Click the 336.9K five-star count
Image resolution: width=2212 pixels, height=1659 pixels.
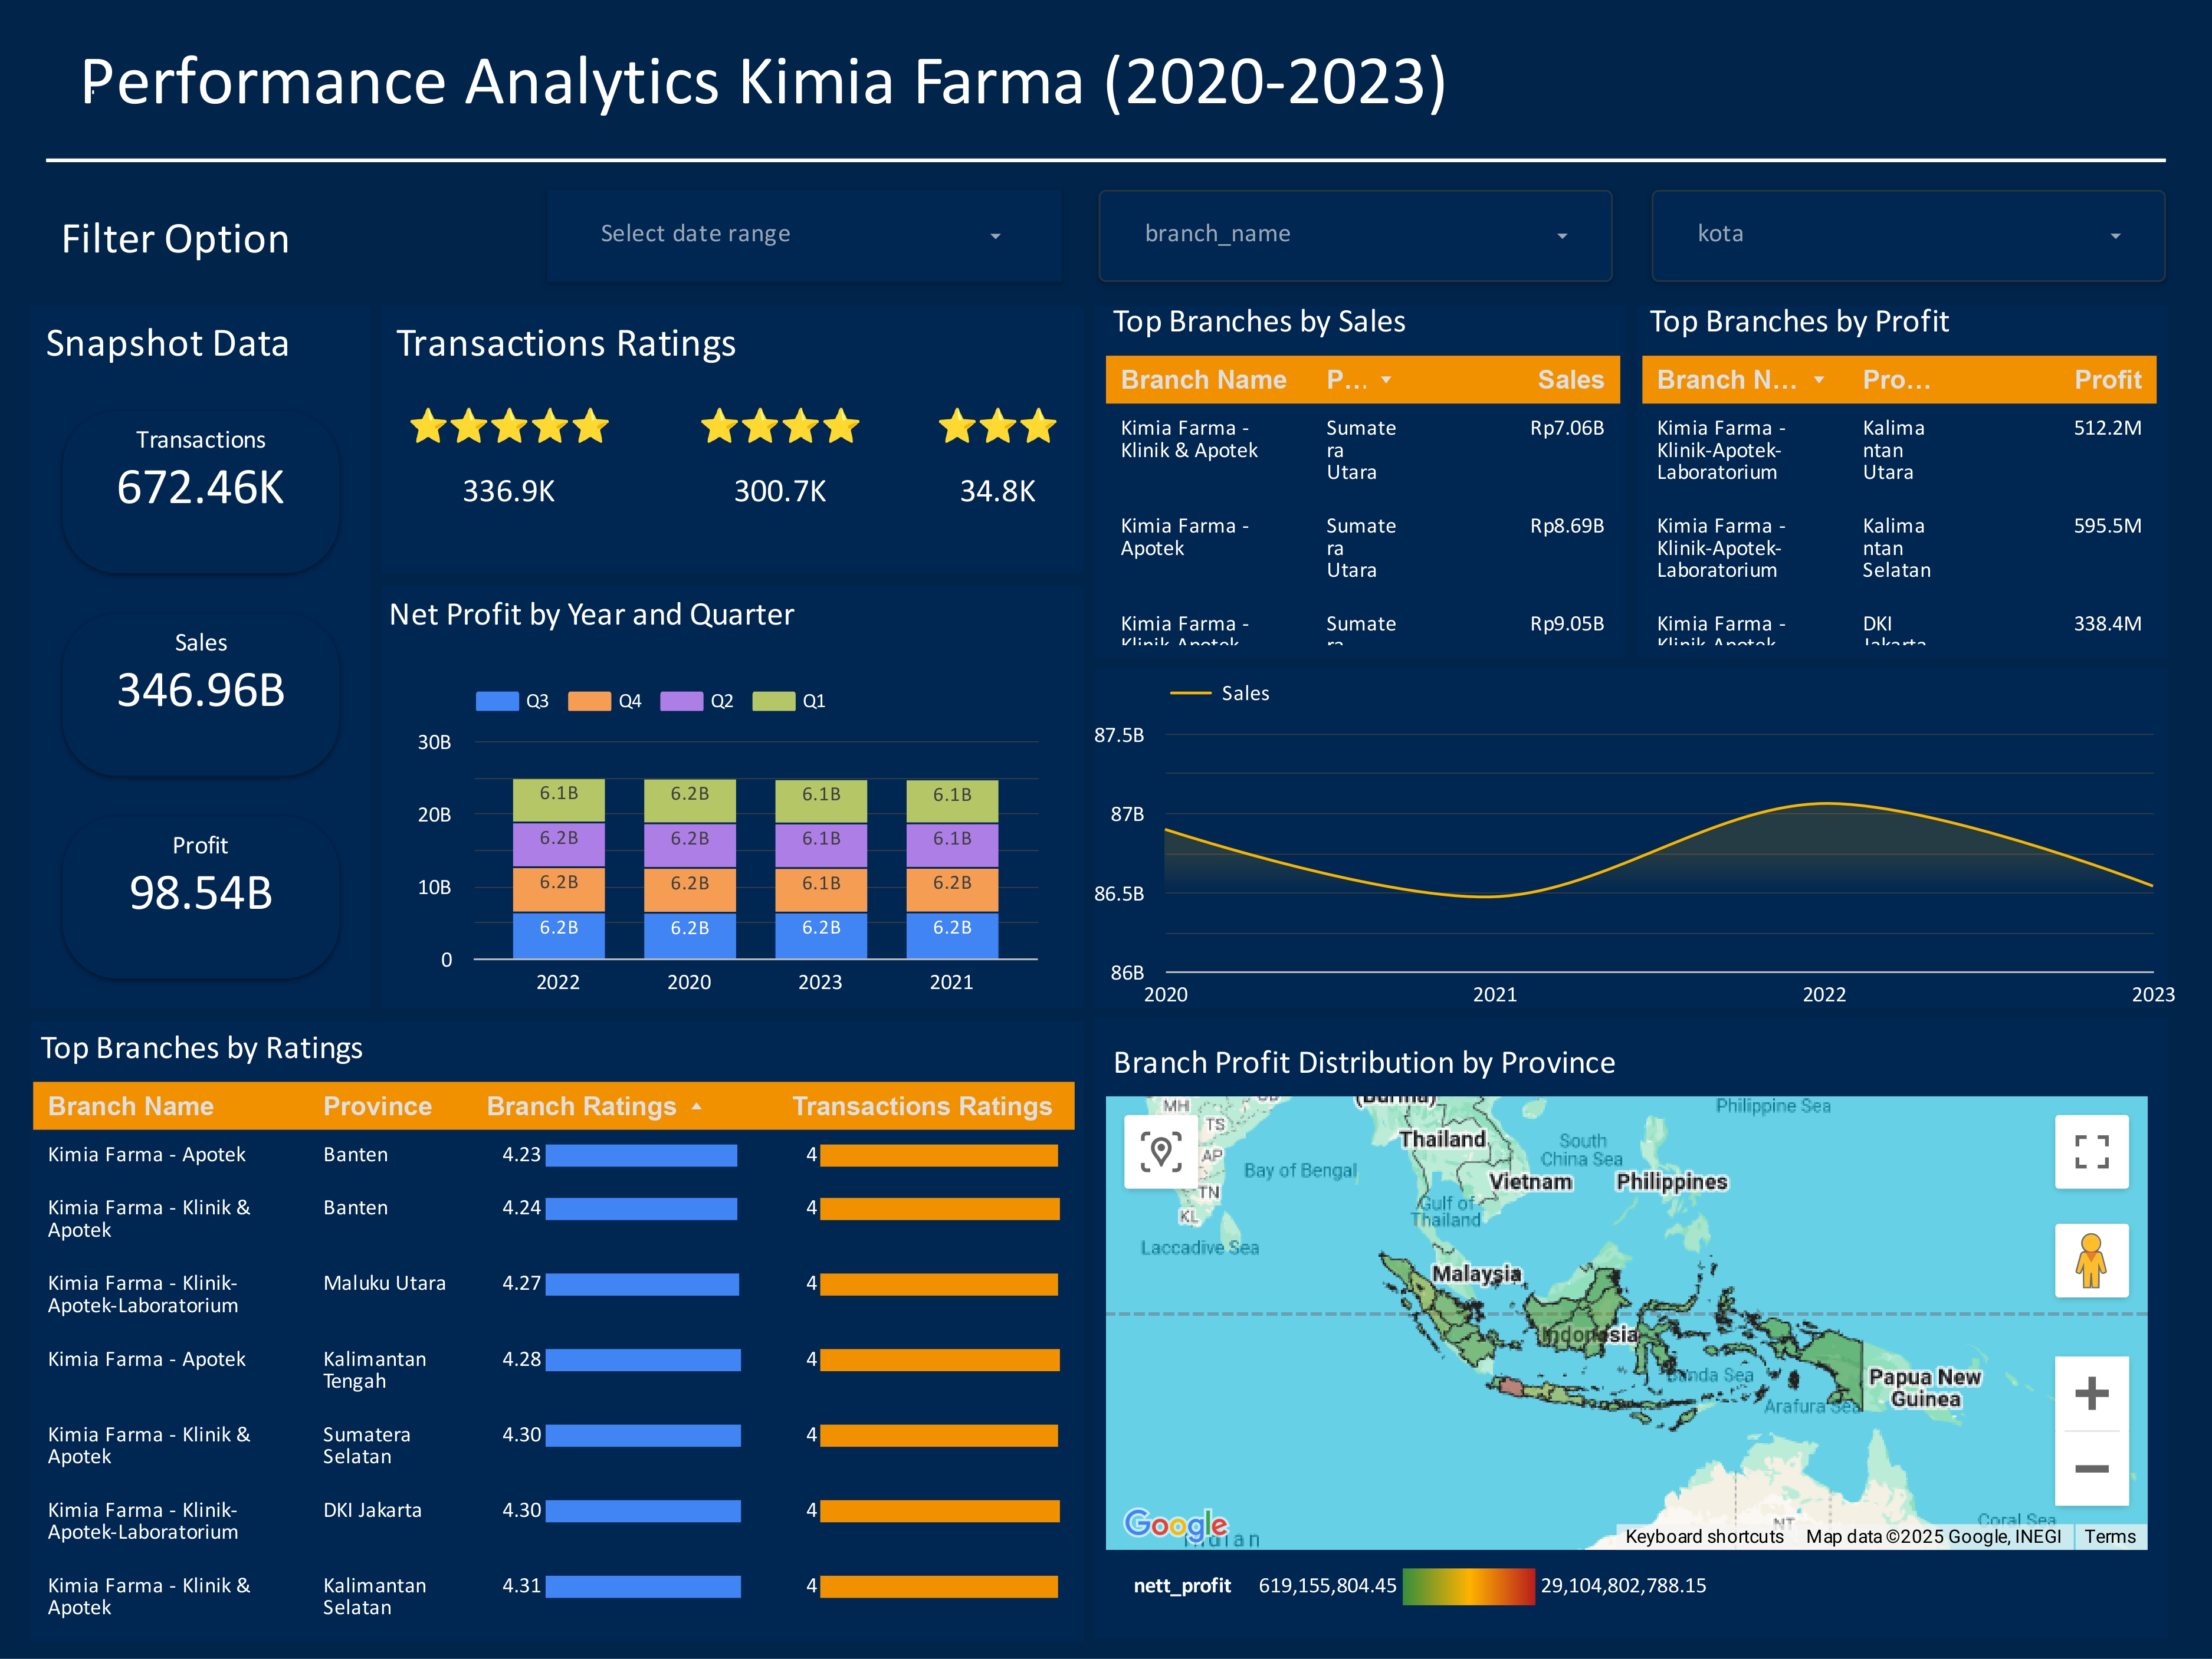(x=508, y=491)
